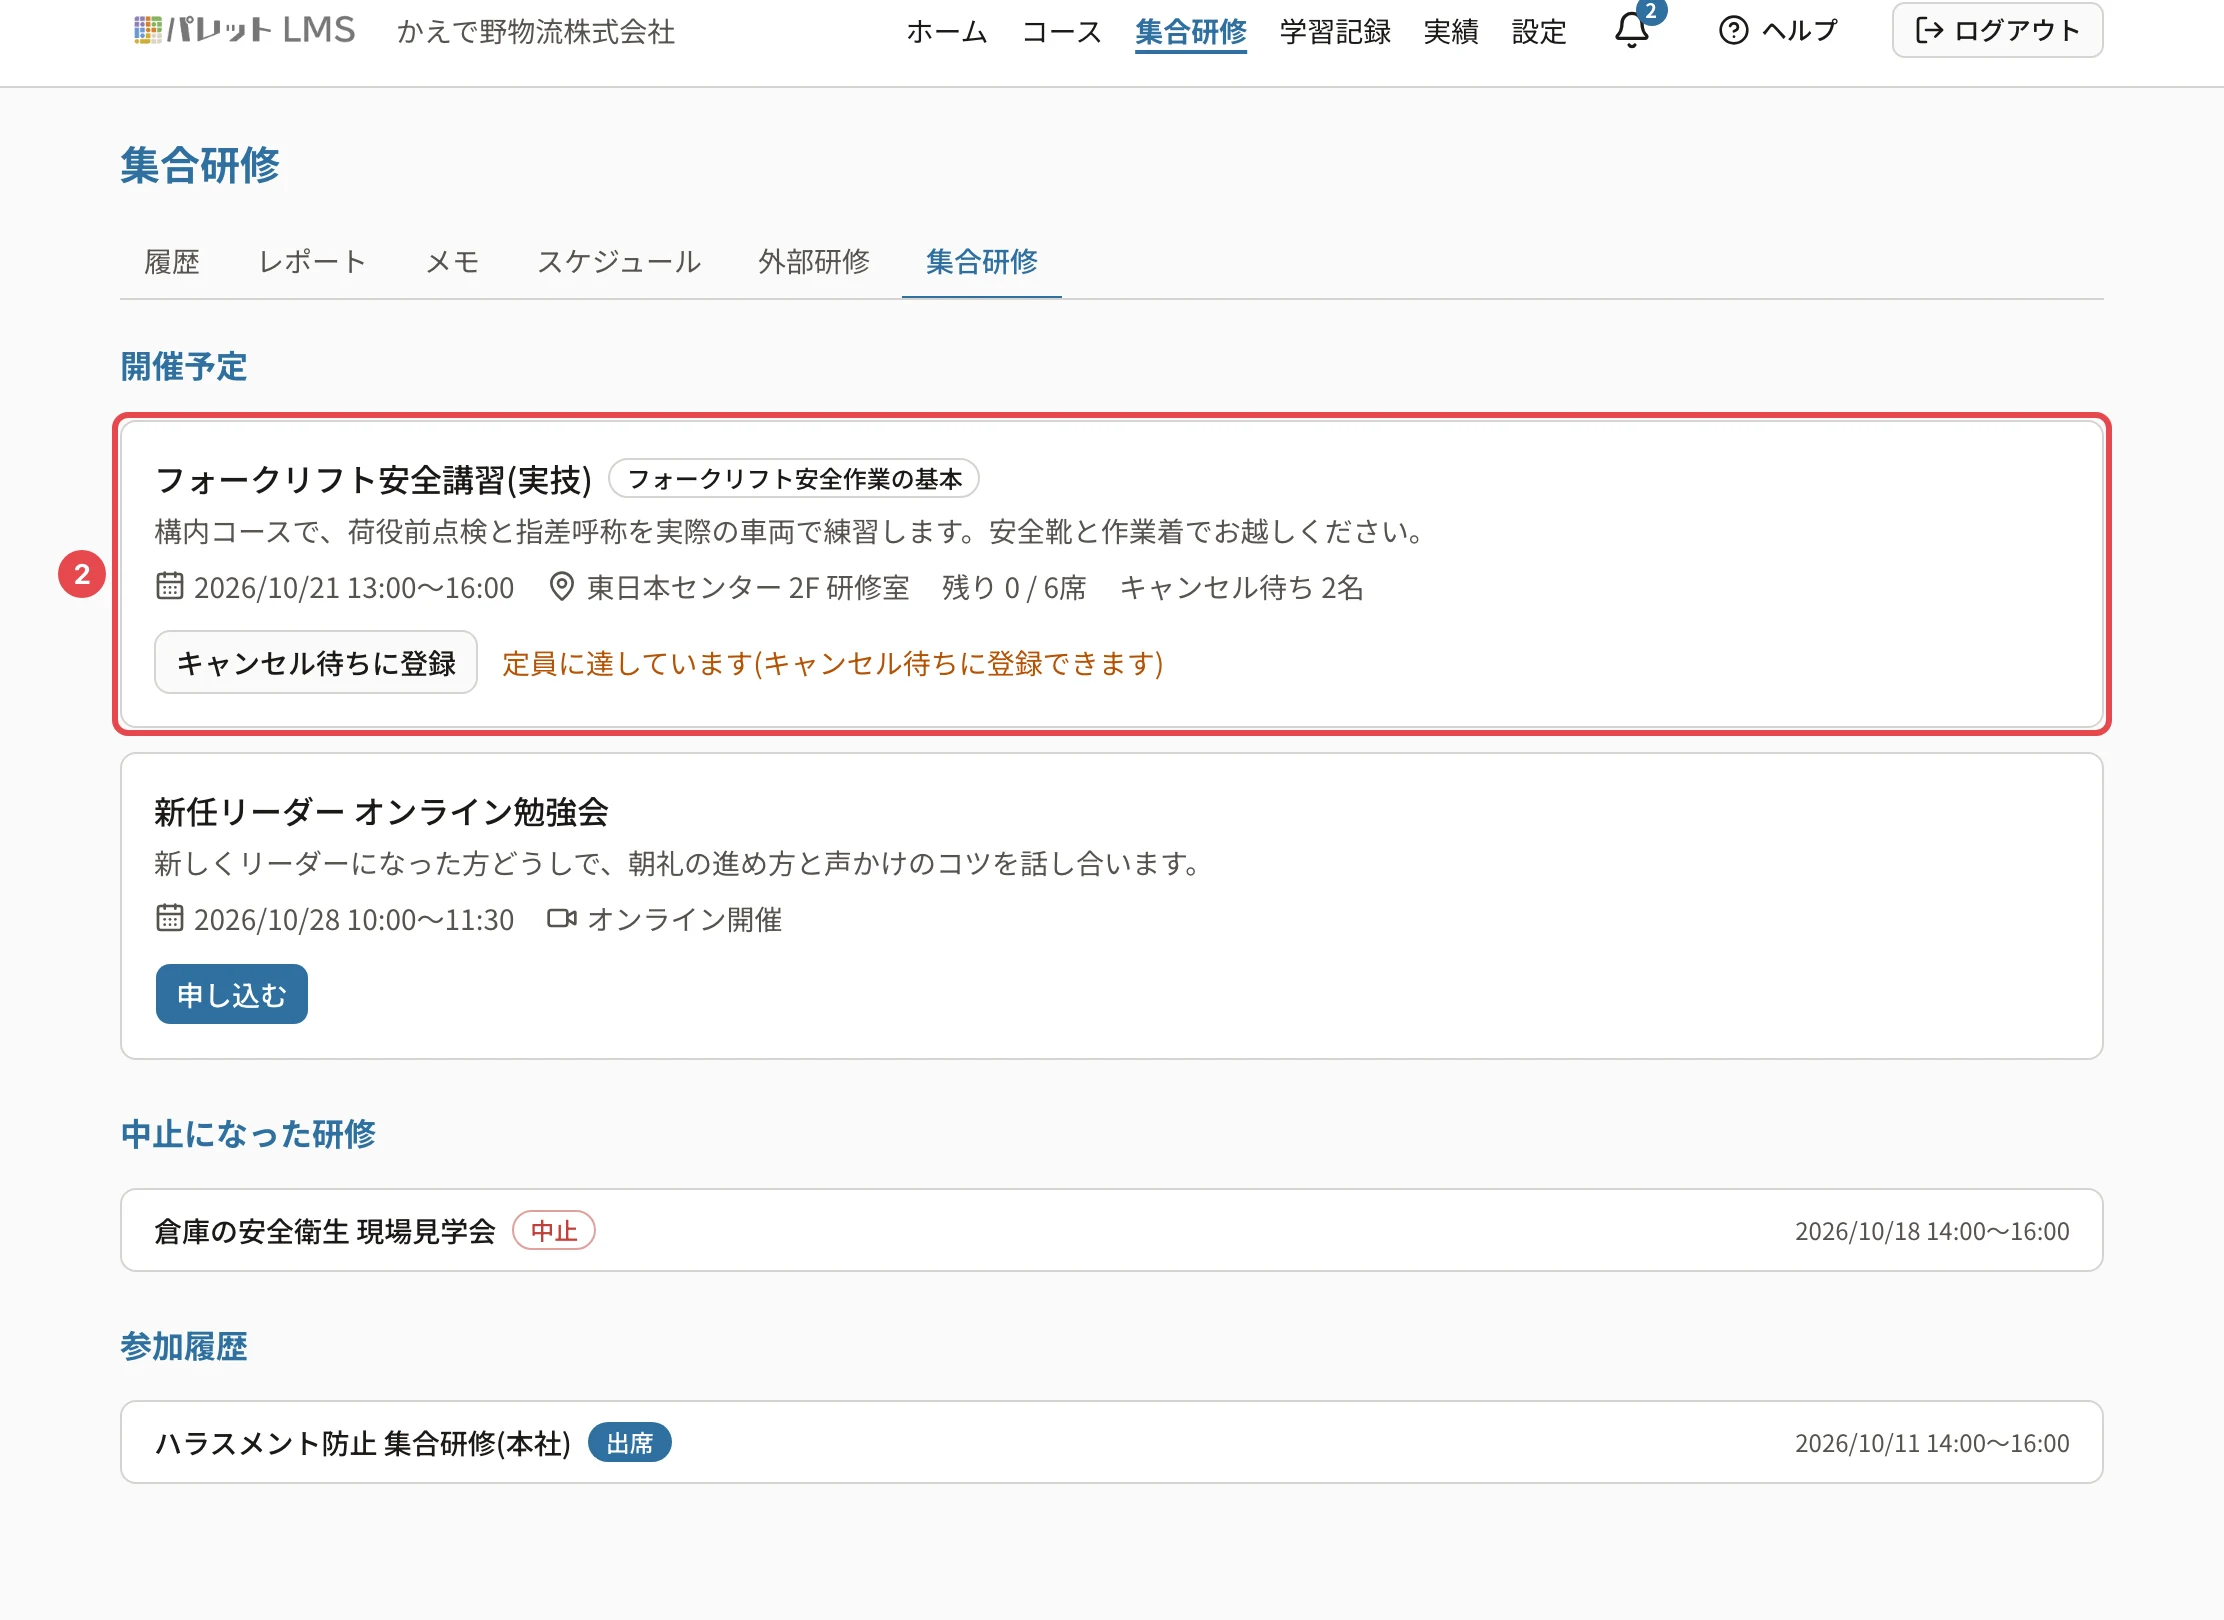Viewport: 2224px width, 1620px height.
Task: Click the video camera icon for オンライン開催
Action: tap(562, 918)
